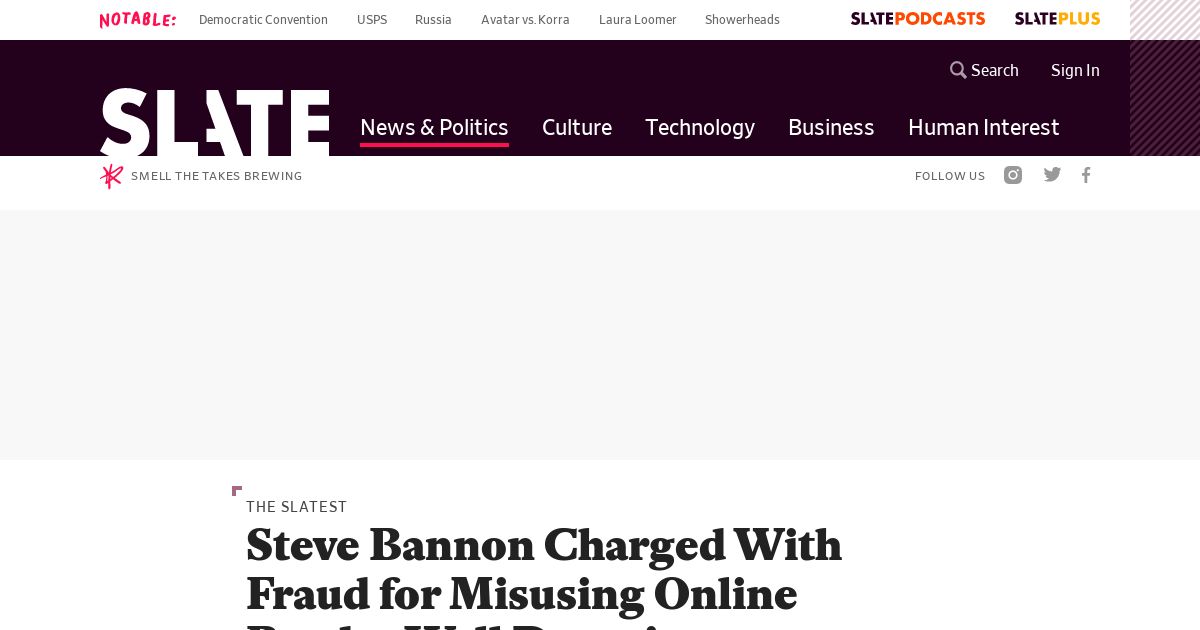Open the Democratic Convention topic
1200x630 pixels.
point(263,19)
